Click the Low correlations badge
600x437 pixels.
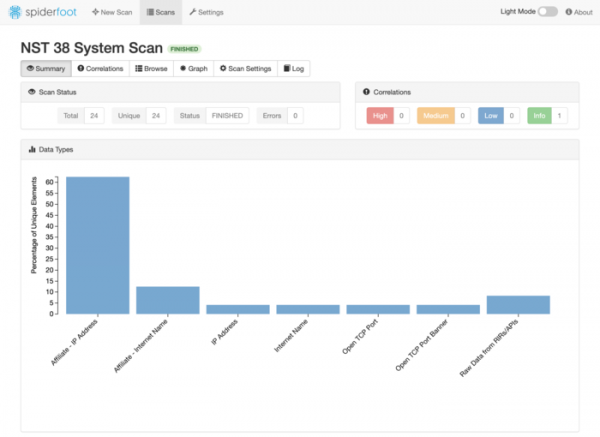491,115
